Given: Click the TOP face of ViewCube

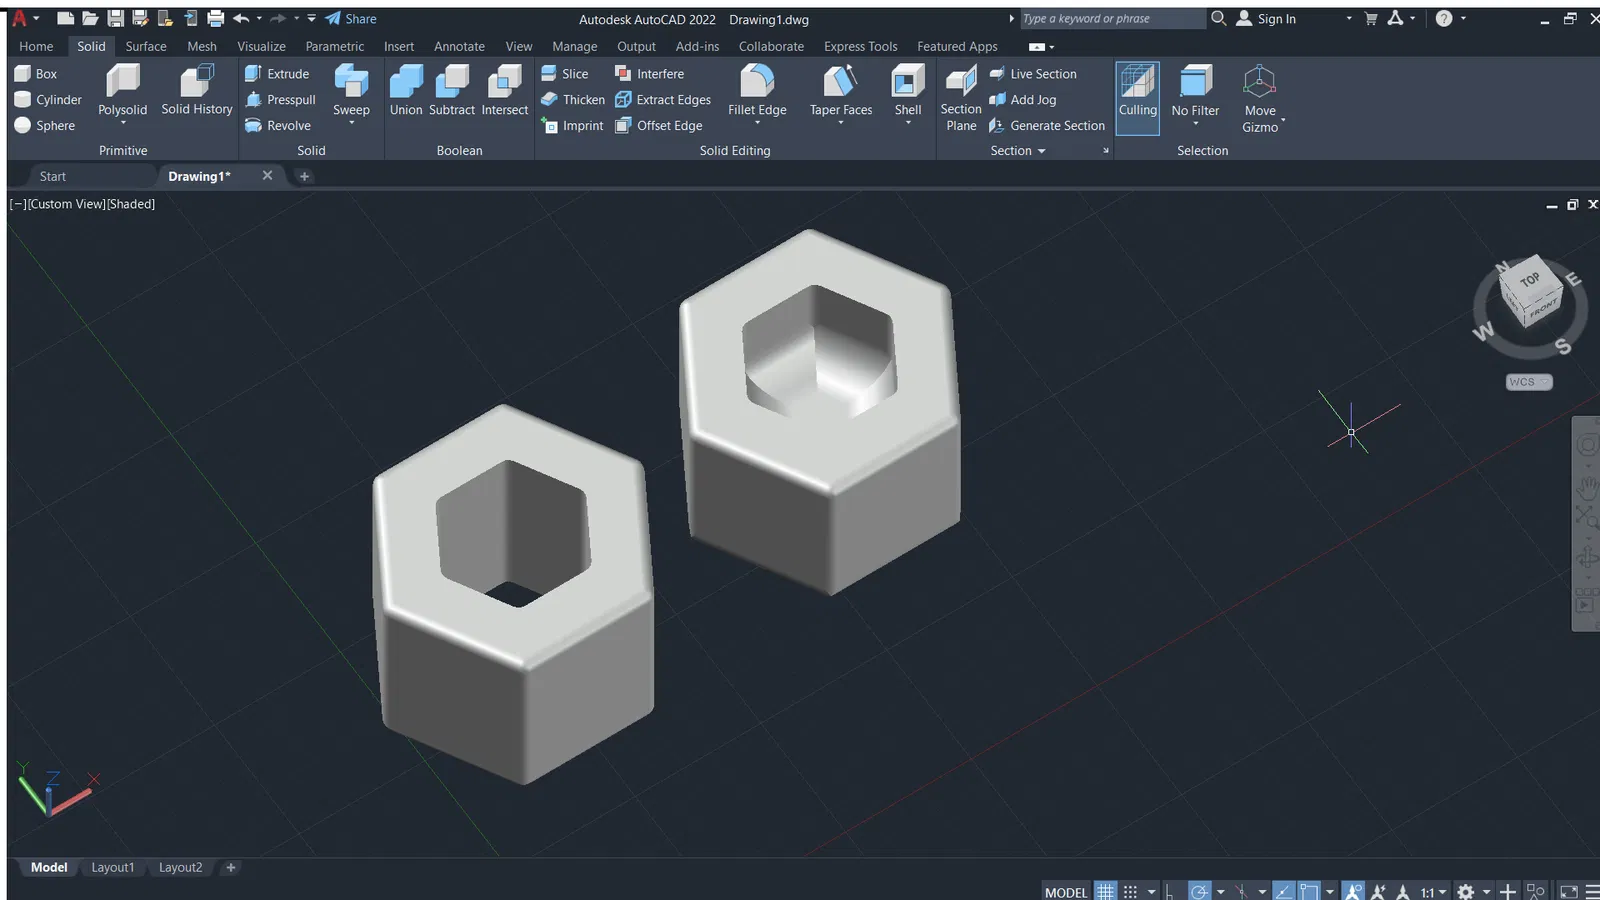Looking at the screenshot, I should pos(1529,279).
